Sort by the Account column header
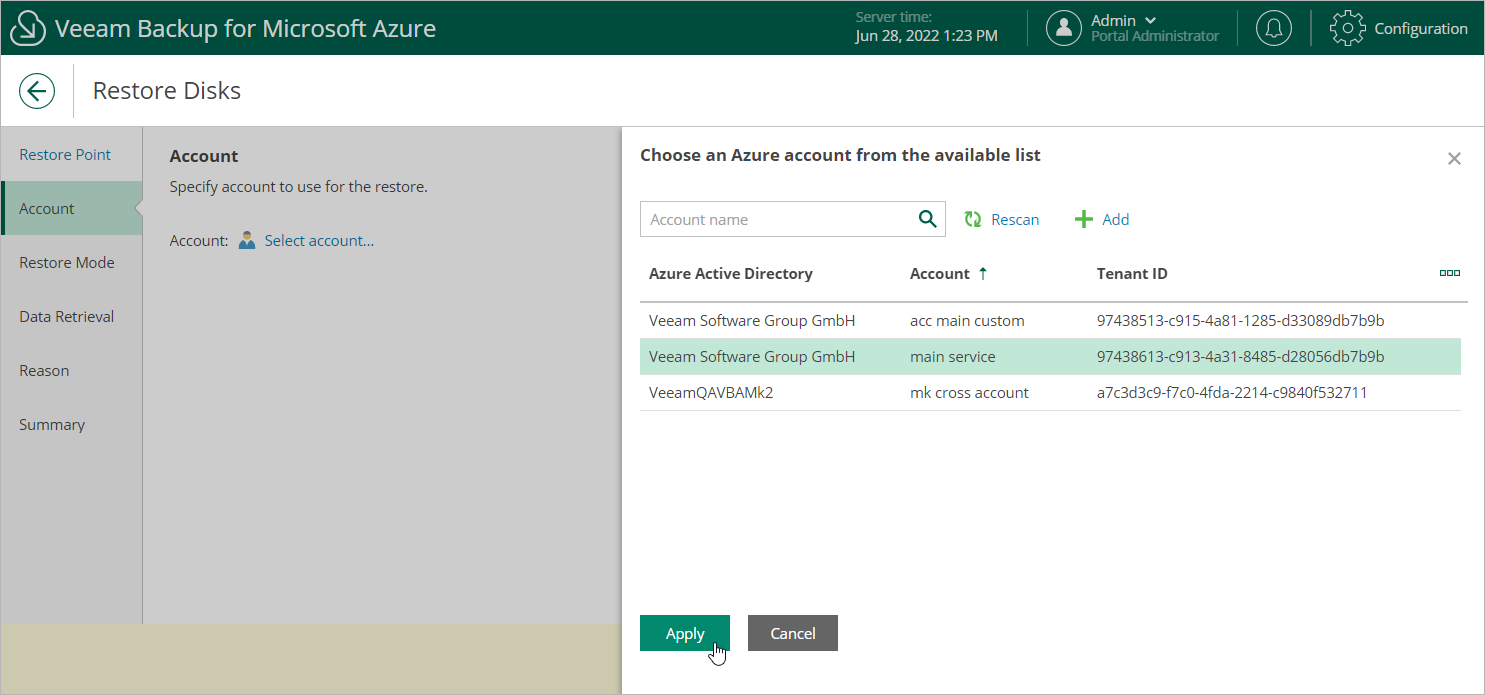Image resolution: width=1485 pixels, height=695 pixels. click(x=940, y=273)
